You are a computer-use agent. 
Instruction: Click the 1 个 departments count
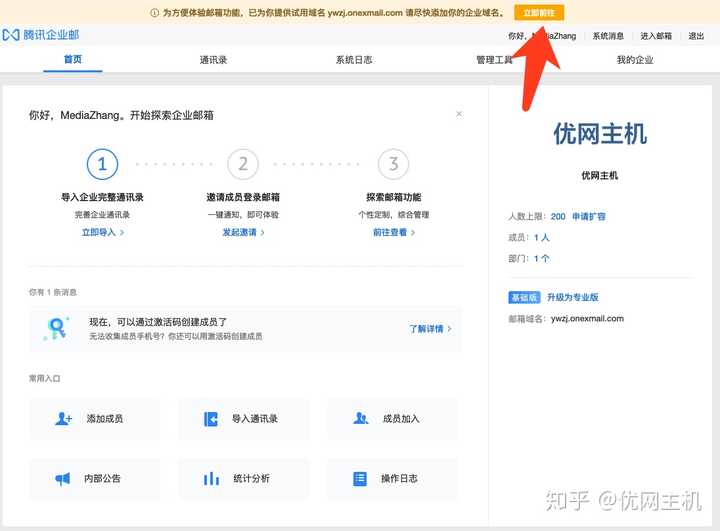coord(541,259)
